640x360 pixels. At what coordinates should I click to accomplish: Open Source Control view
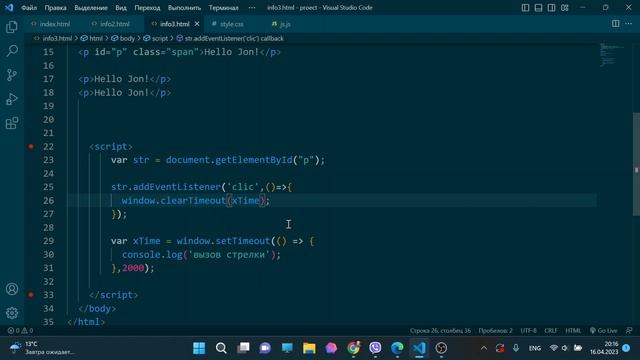point(12,75)
